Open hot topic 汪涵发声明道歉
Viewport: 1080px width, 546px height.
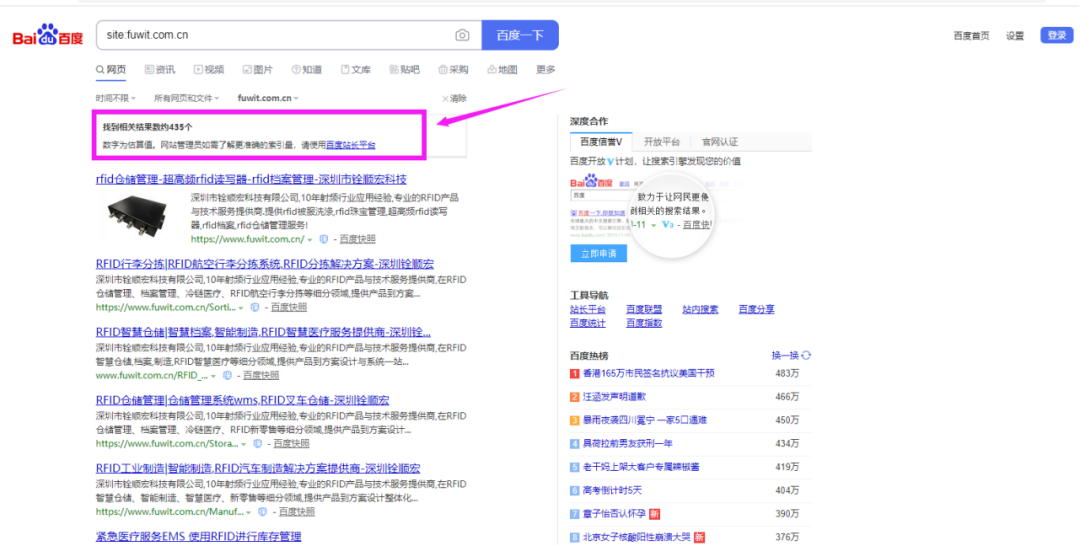click(614, 397)
